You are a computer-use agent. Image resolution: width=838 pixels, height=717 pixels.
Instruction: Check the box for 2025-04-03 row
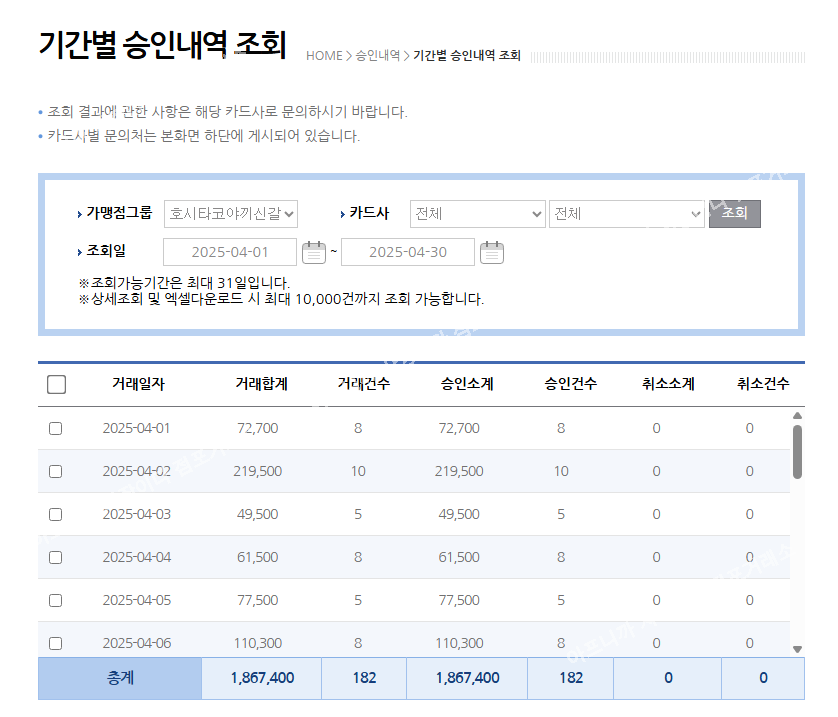coord(56,514)
